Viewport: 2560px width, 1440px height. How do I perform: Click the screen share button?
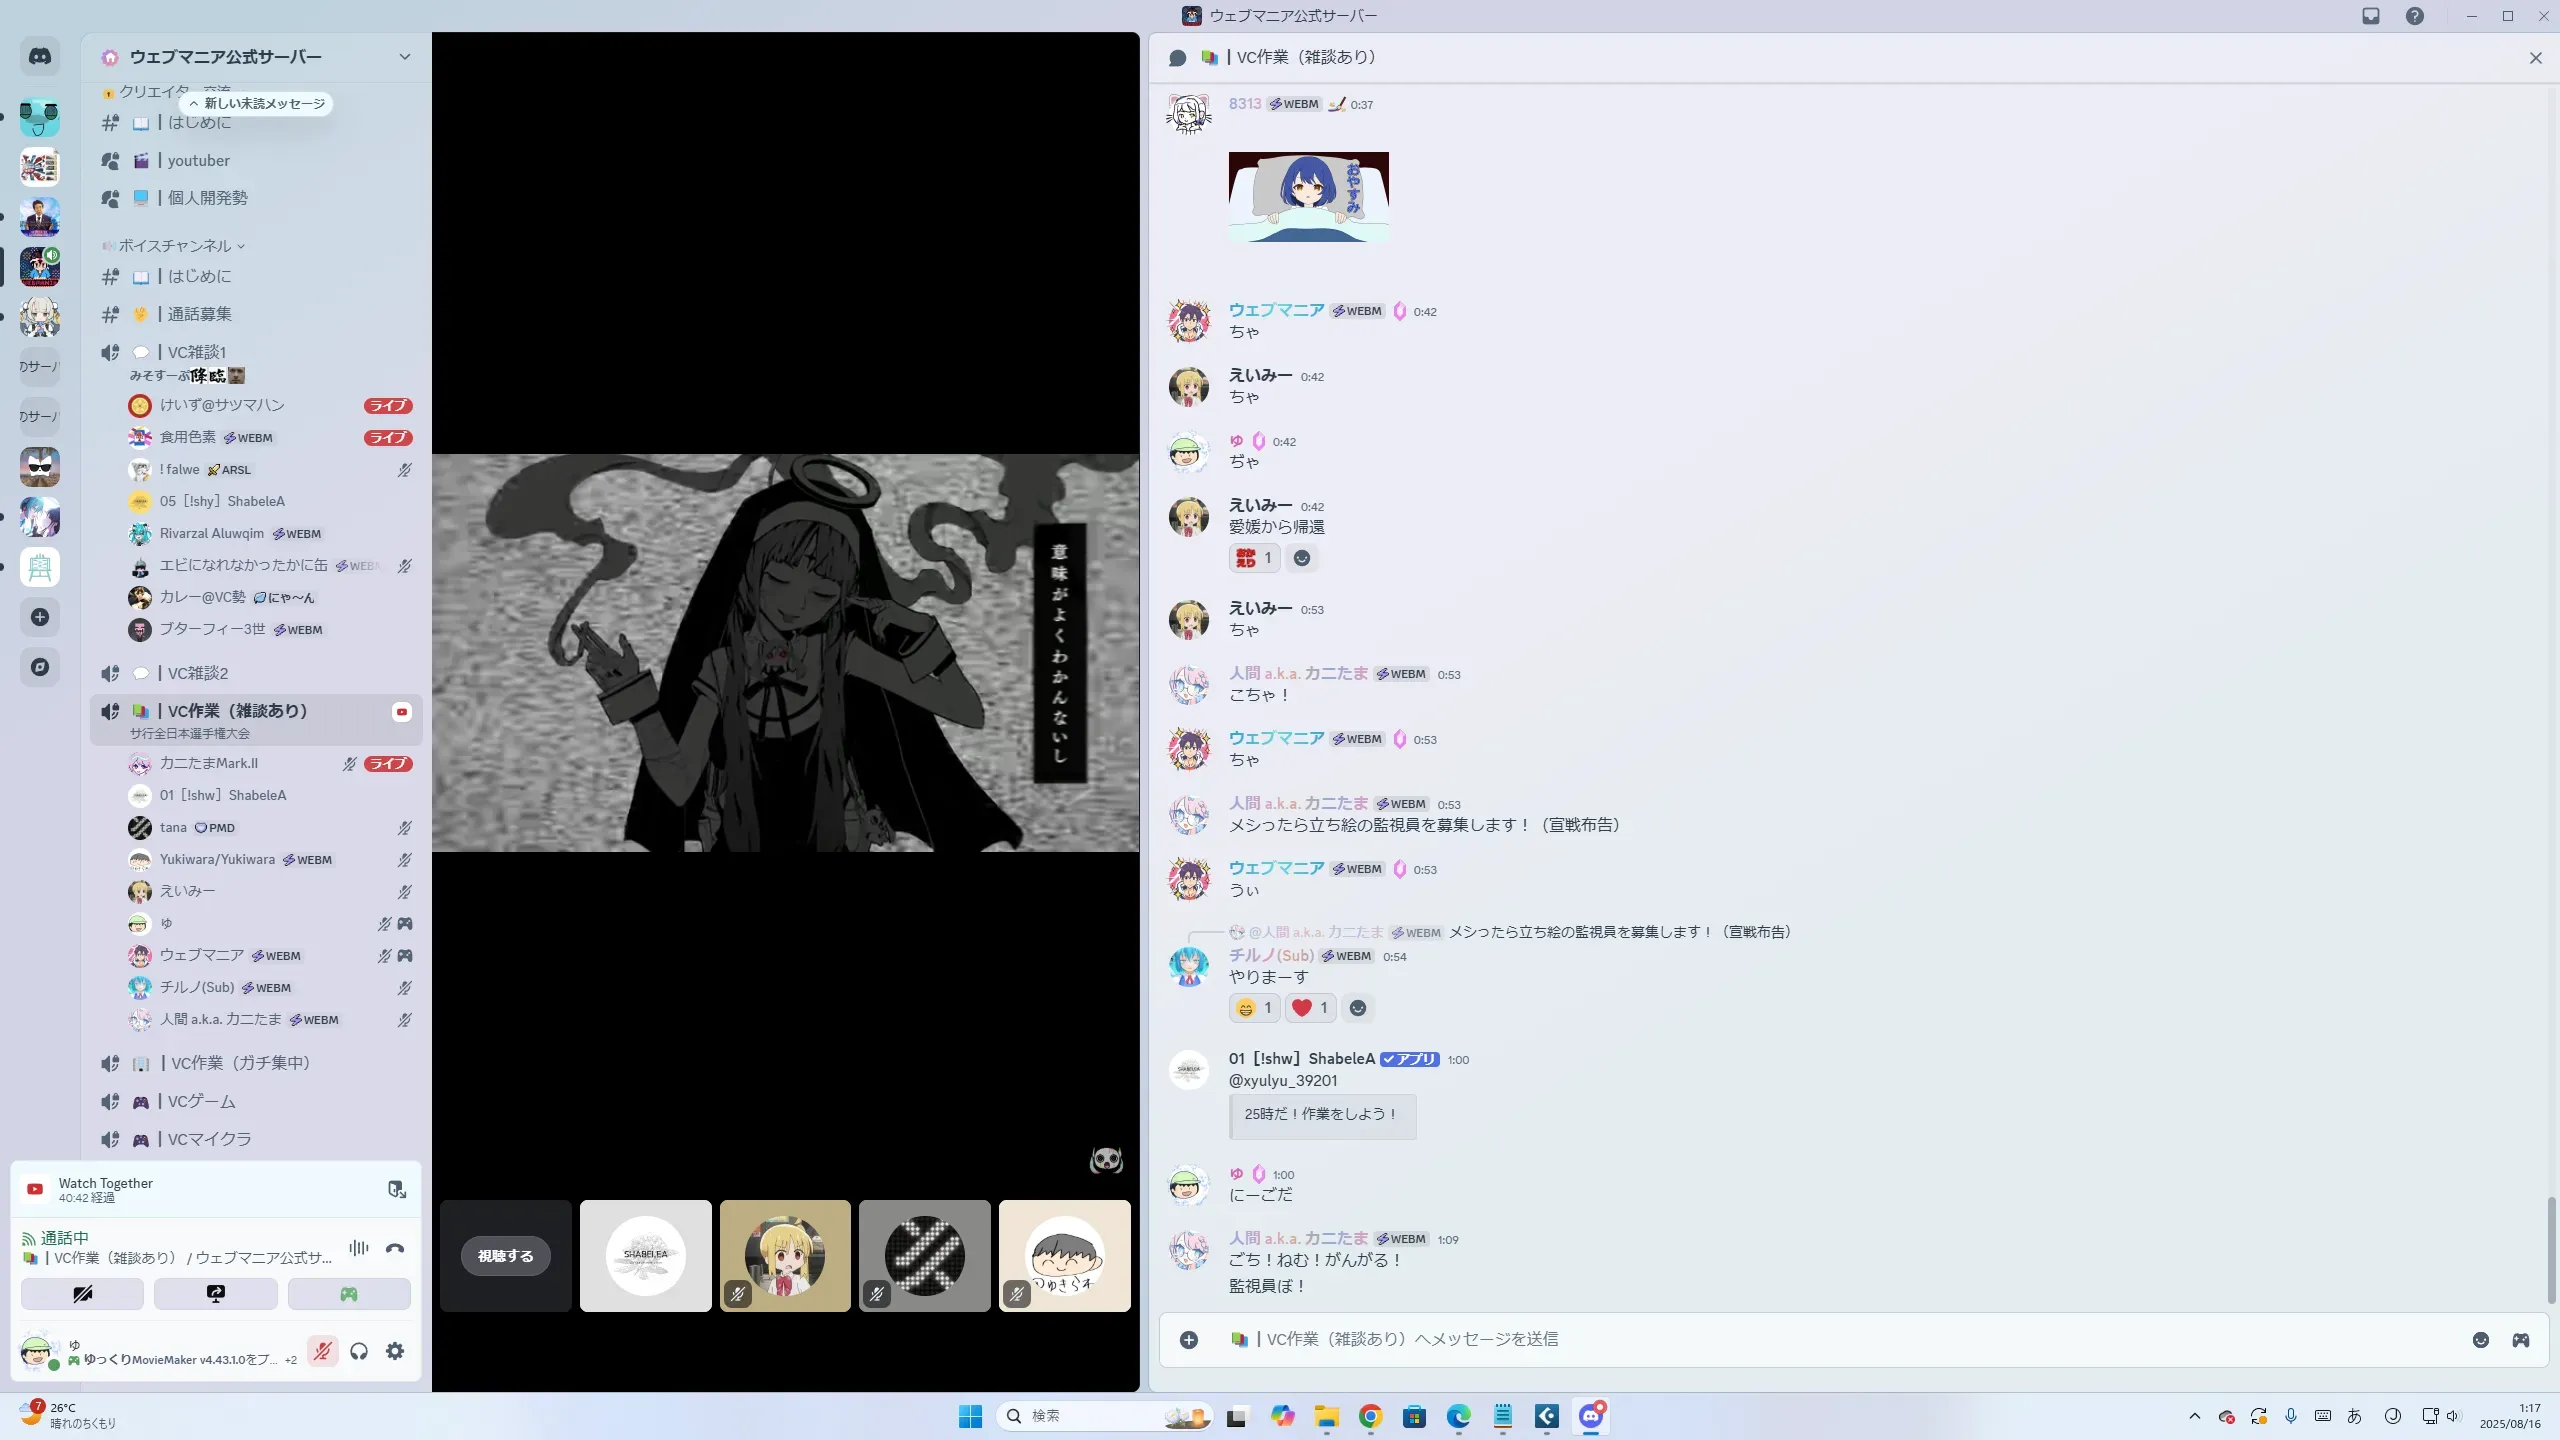tap(215, 1294)
